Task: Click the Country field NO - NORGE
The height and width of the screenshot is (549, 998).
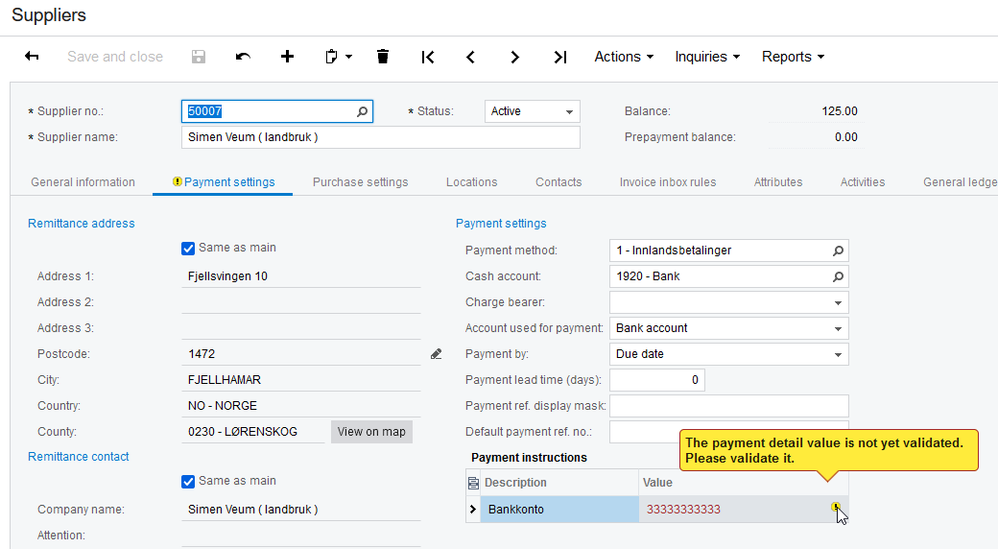Action: click(x=300, y=406)
